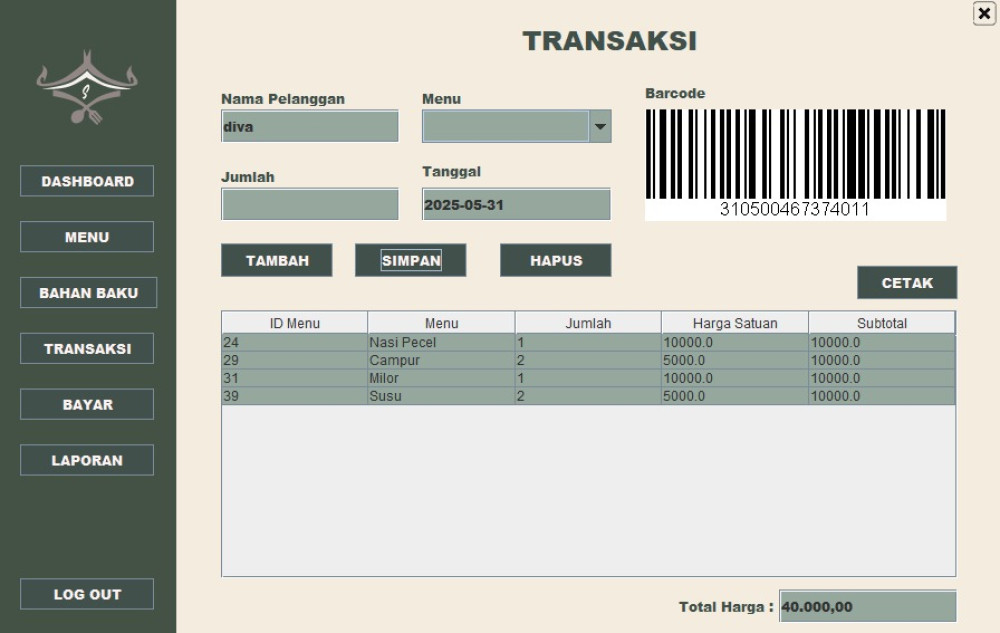Click the Tanggal date field

[517, 204]
